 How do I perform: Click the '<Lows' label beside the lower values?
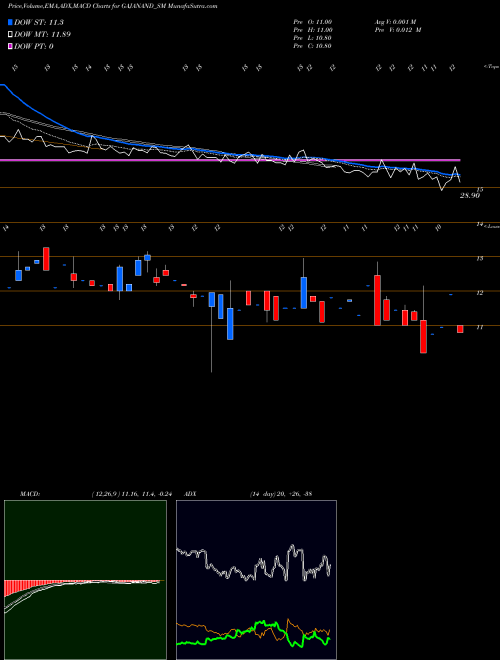point(492,226)
